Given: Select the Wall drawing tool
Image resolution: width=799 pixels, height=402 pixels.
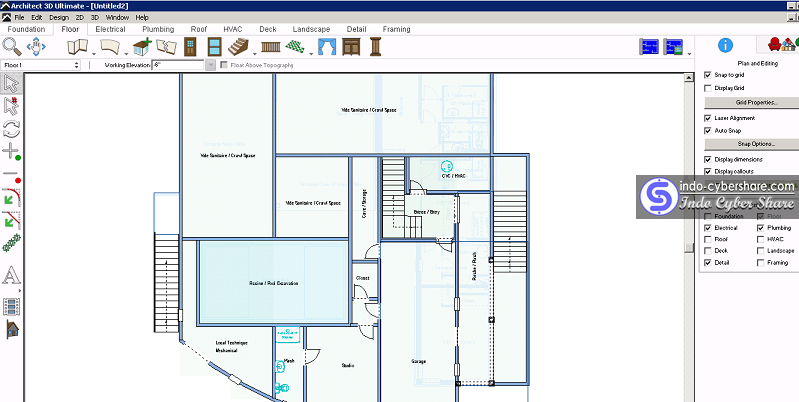Looking at the screenshot, I should (78, 47).
